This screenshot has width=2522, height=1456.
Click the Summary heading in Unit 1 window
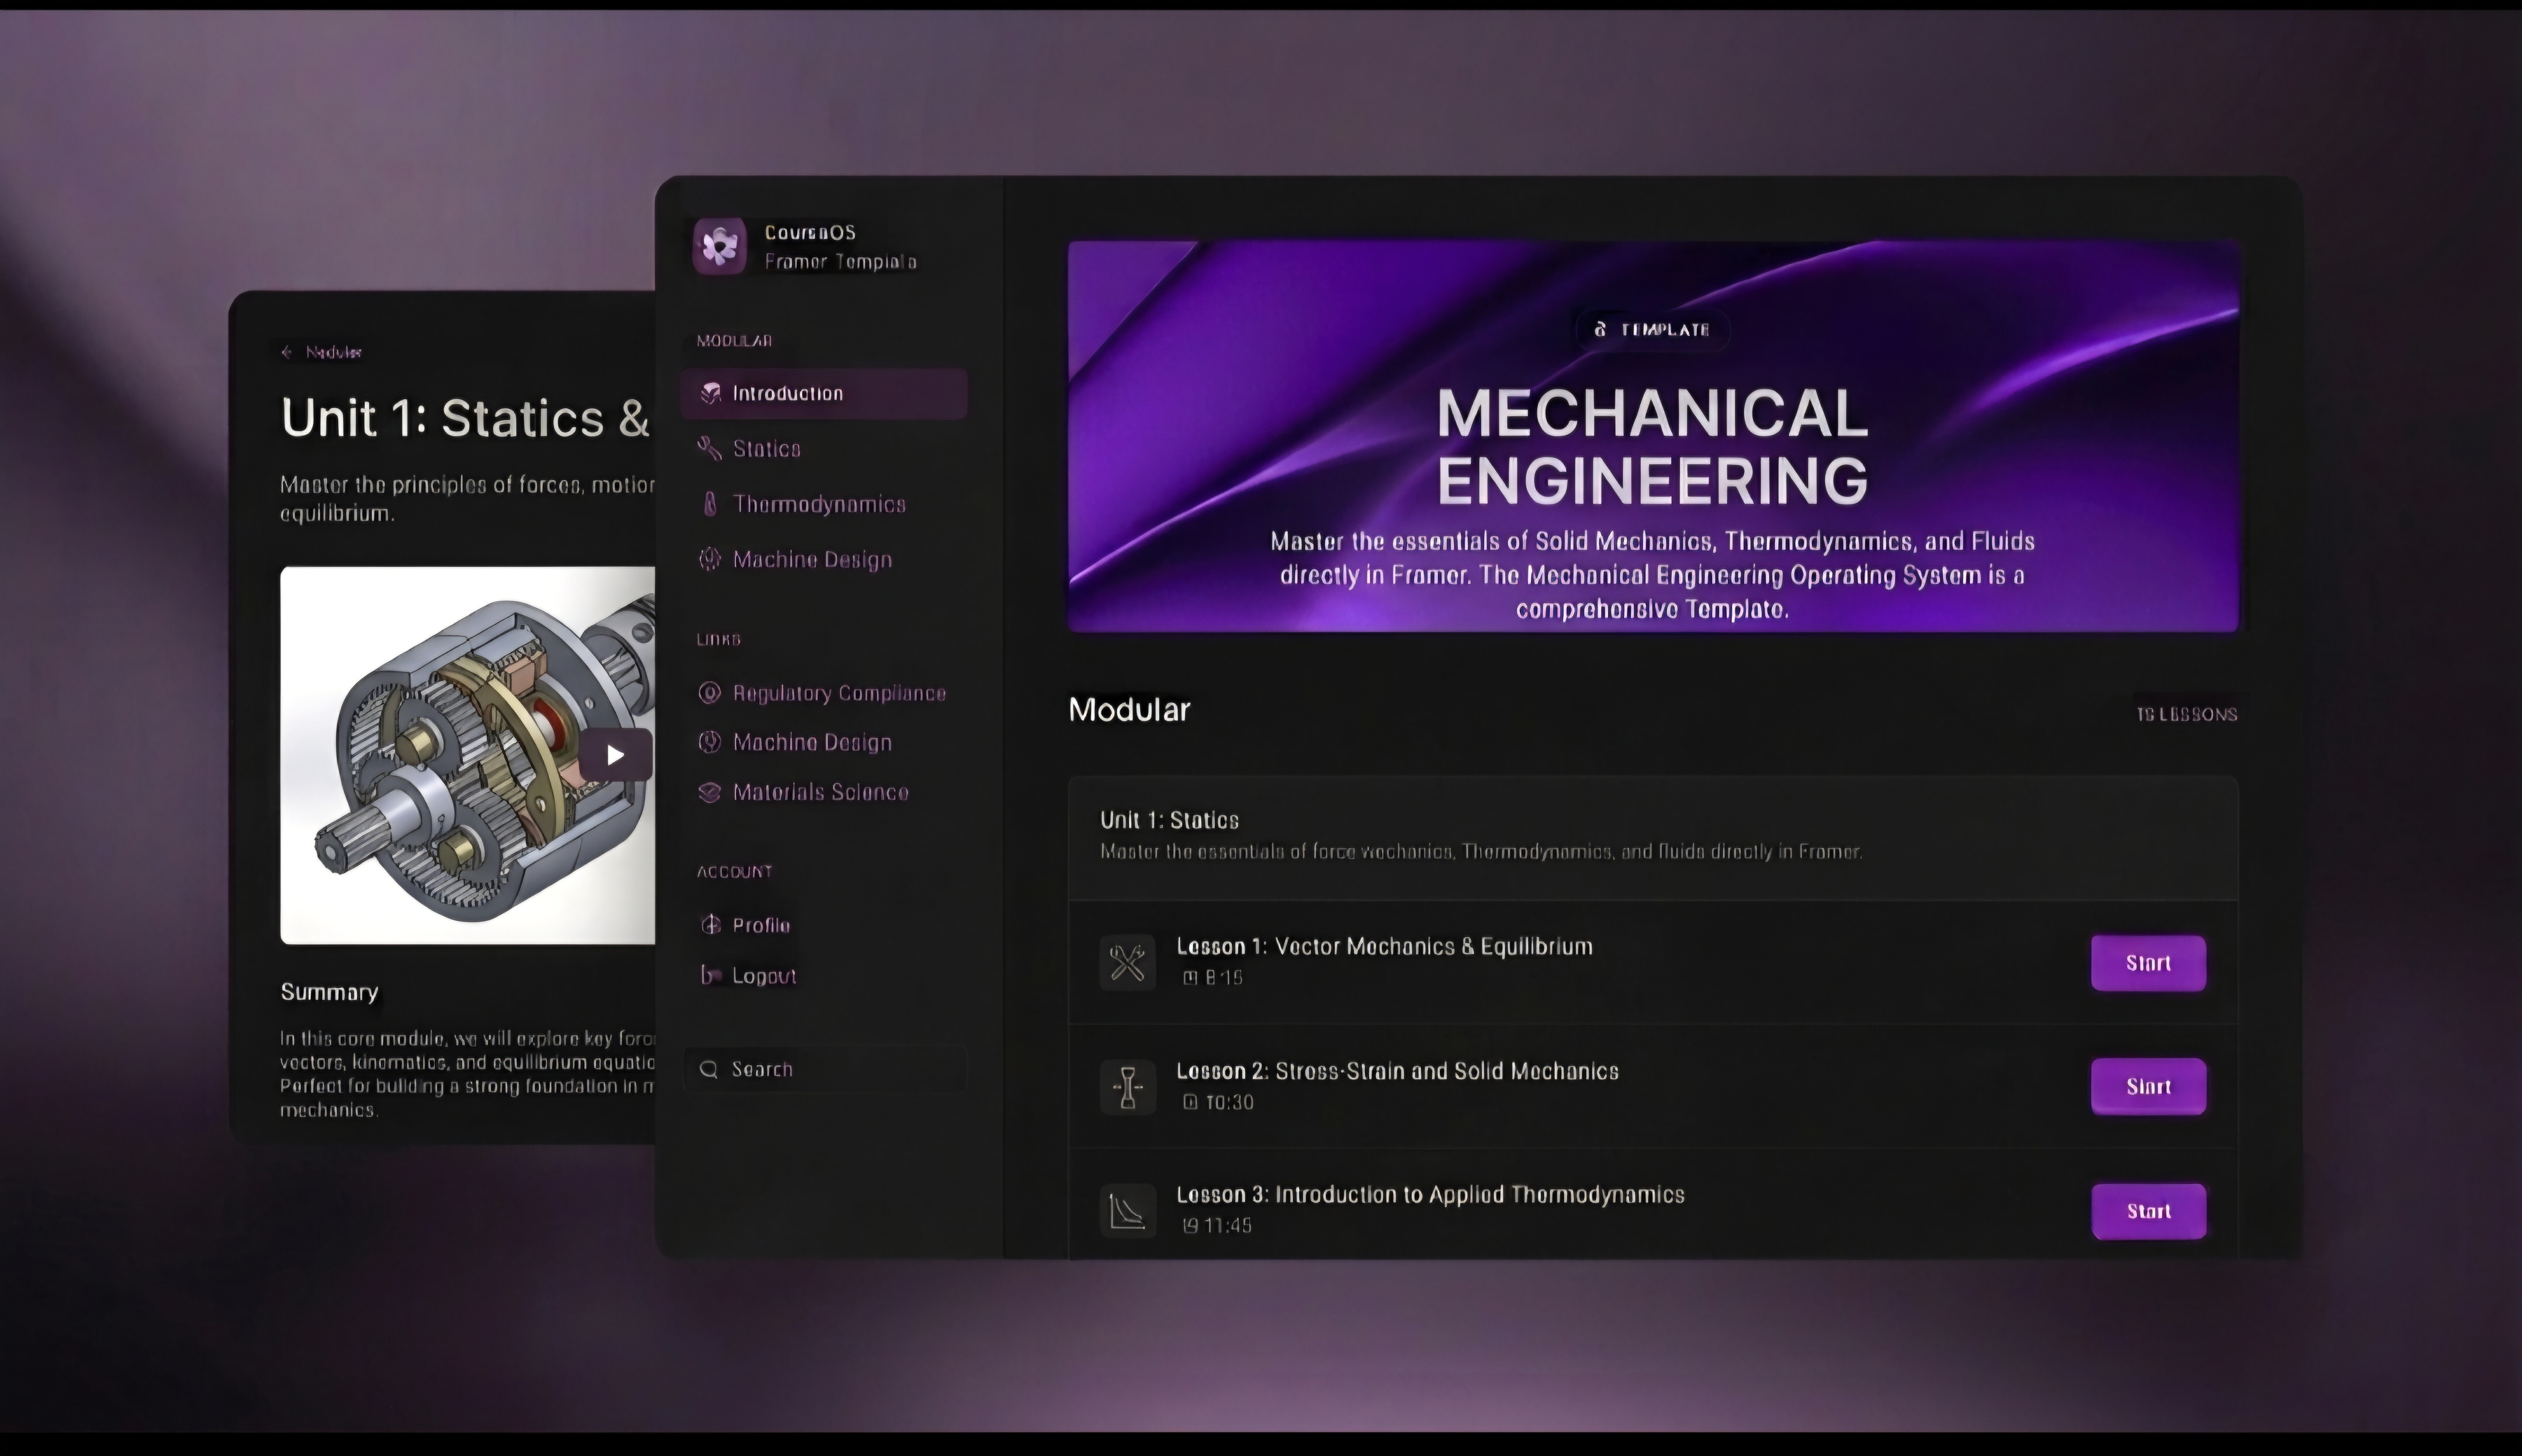pyautogui.click(x=329, y=991)
